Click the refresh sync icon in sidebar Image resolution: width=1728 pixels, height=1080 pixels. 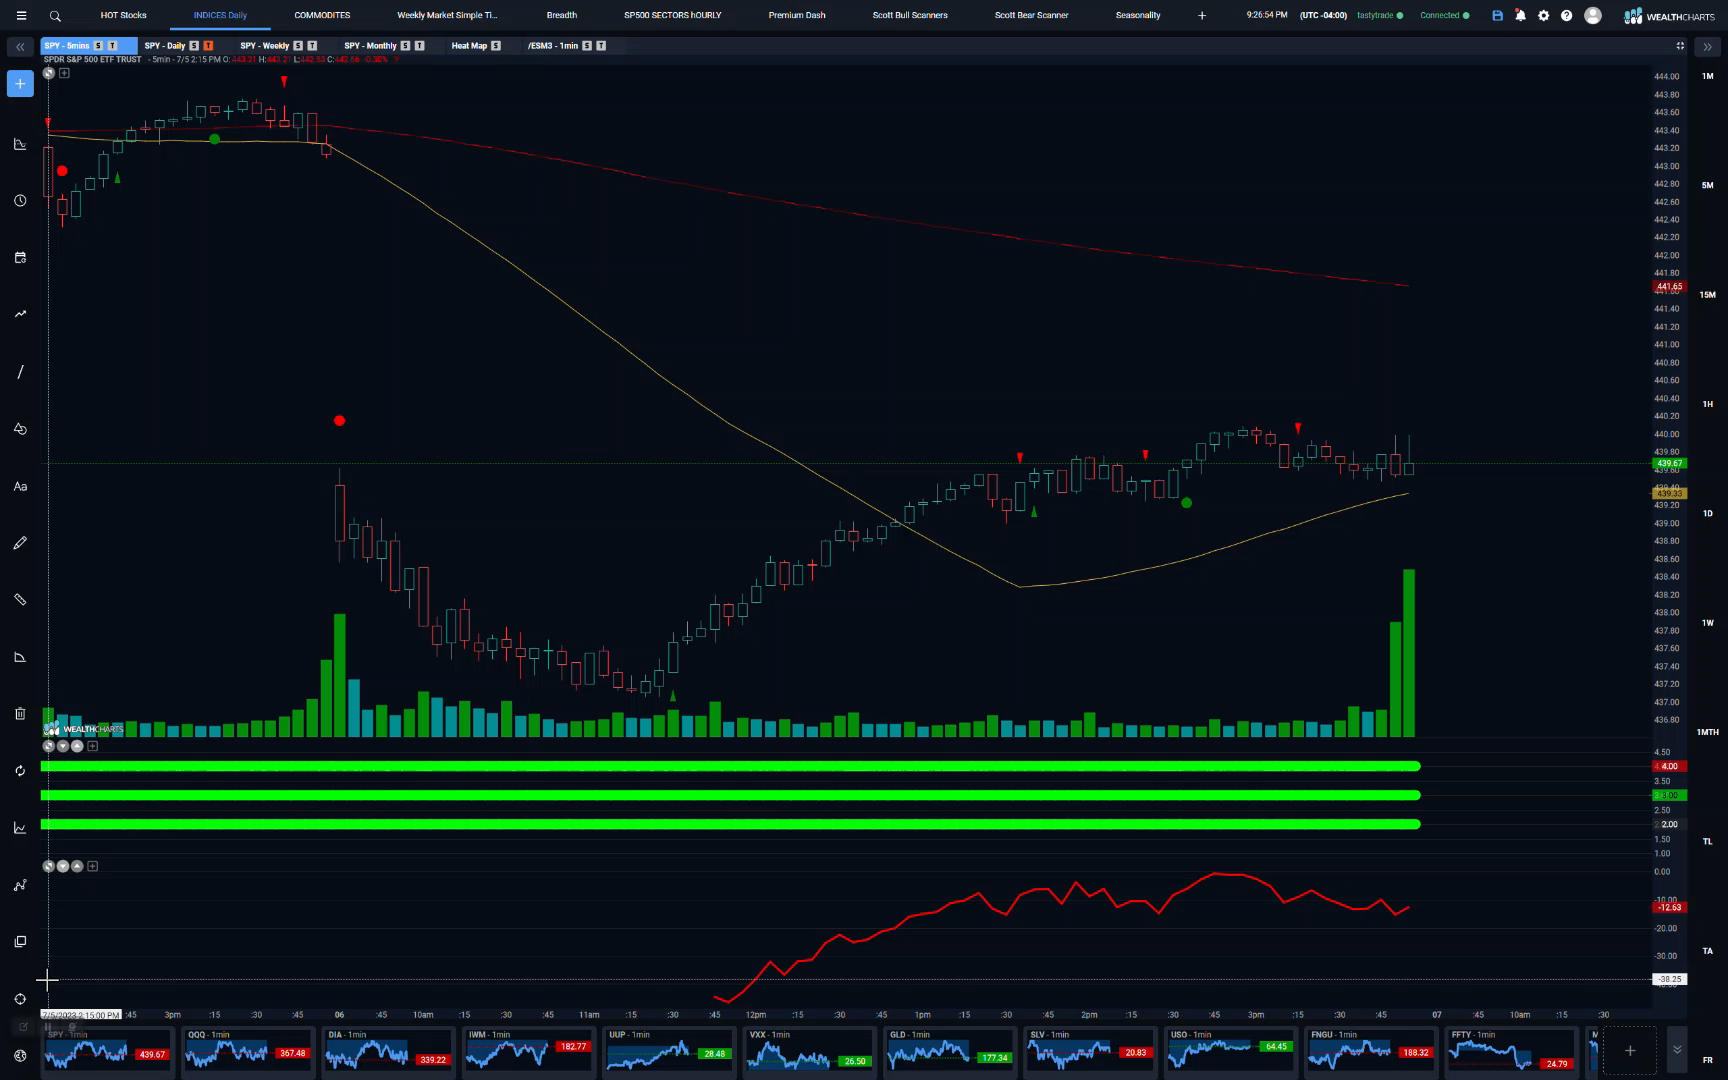20,770
